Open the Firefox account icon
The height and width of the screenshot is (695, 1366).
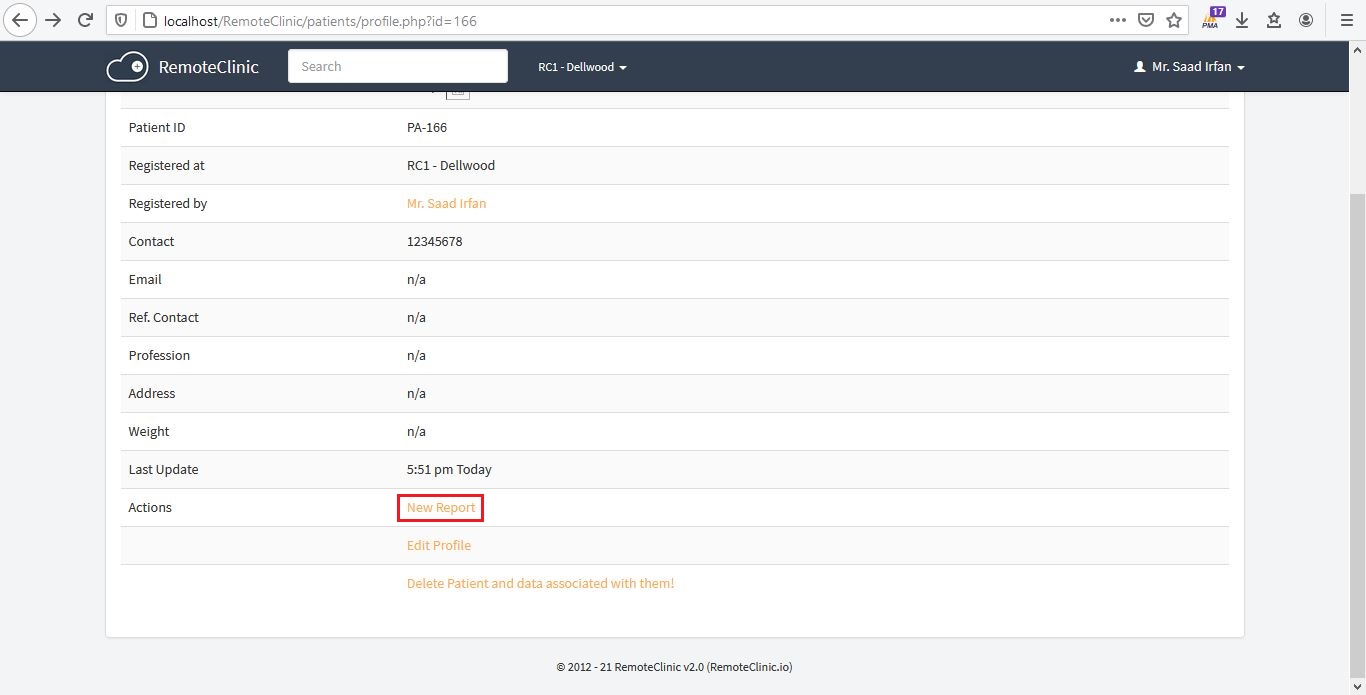tap(1306, 20)
